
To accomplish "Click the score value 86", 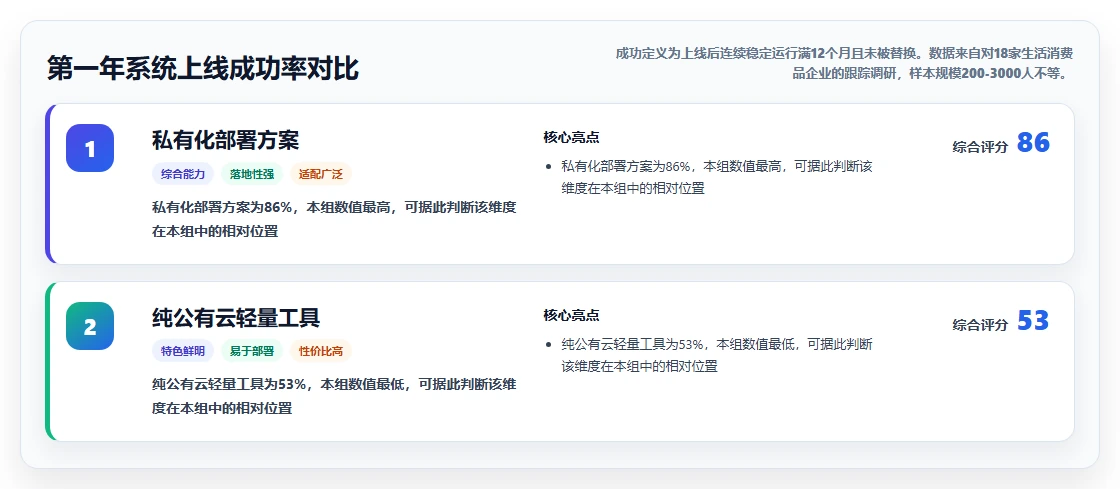I will pos(1034,143).
